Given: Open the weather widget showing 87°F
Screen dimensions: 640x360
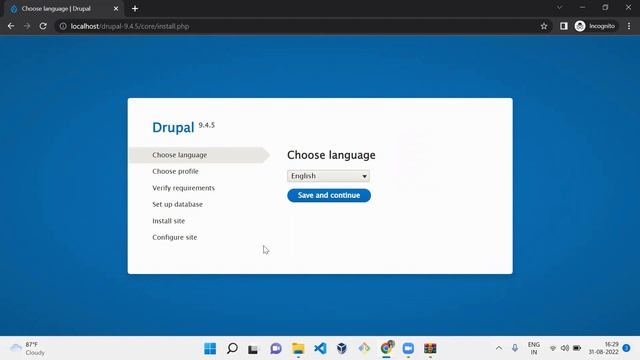Looking at the screenshot, I should point(27,349).
